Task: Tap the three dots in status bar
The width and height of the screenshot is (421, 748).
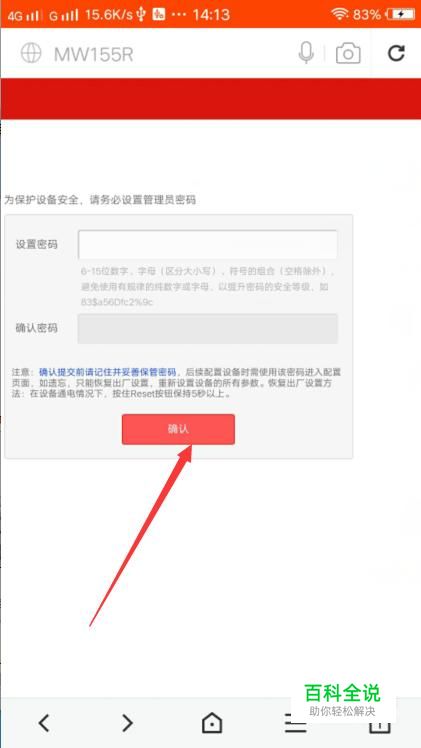Action: coord(179,15)
